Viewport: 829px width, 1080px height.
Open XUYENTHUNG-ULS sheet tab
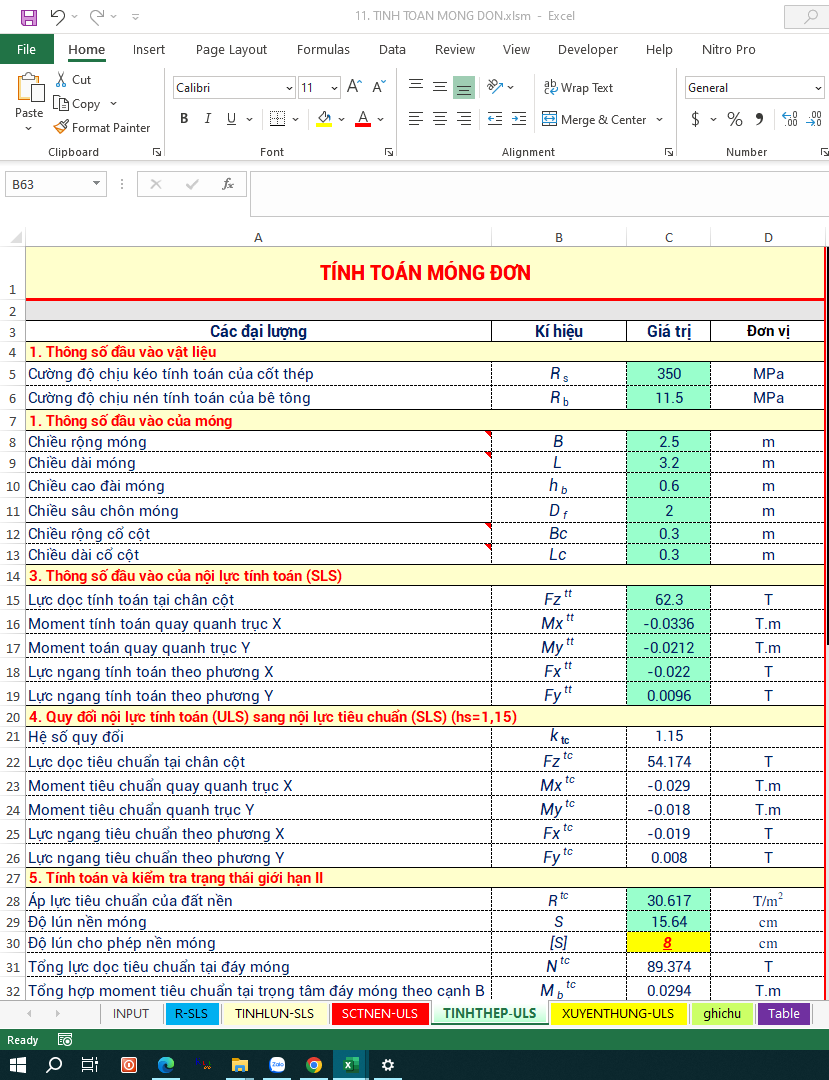[x=618, y=1013]
